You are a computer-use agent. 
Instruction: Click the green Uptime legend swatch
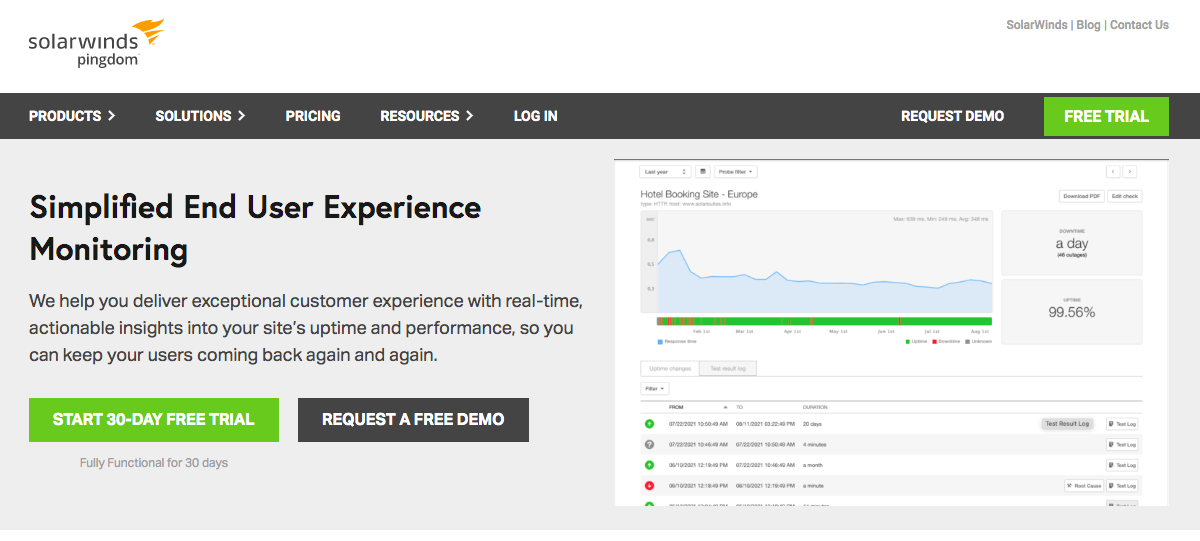tap(906, 341)
